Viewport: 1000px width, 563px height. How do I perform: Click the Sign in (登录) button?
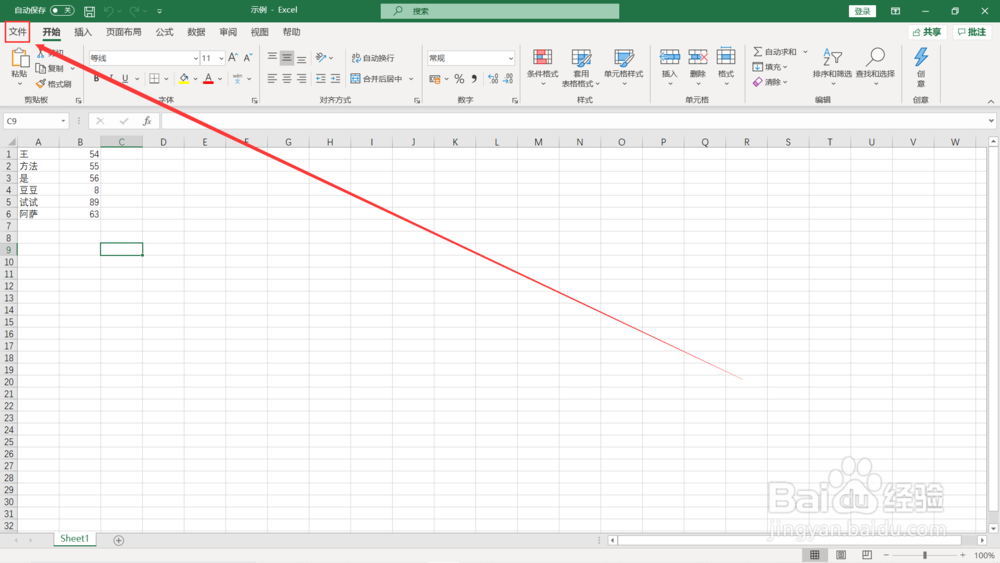pyautogui.click(x=862, y=11)
